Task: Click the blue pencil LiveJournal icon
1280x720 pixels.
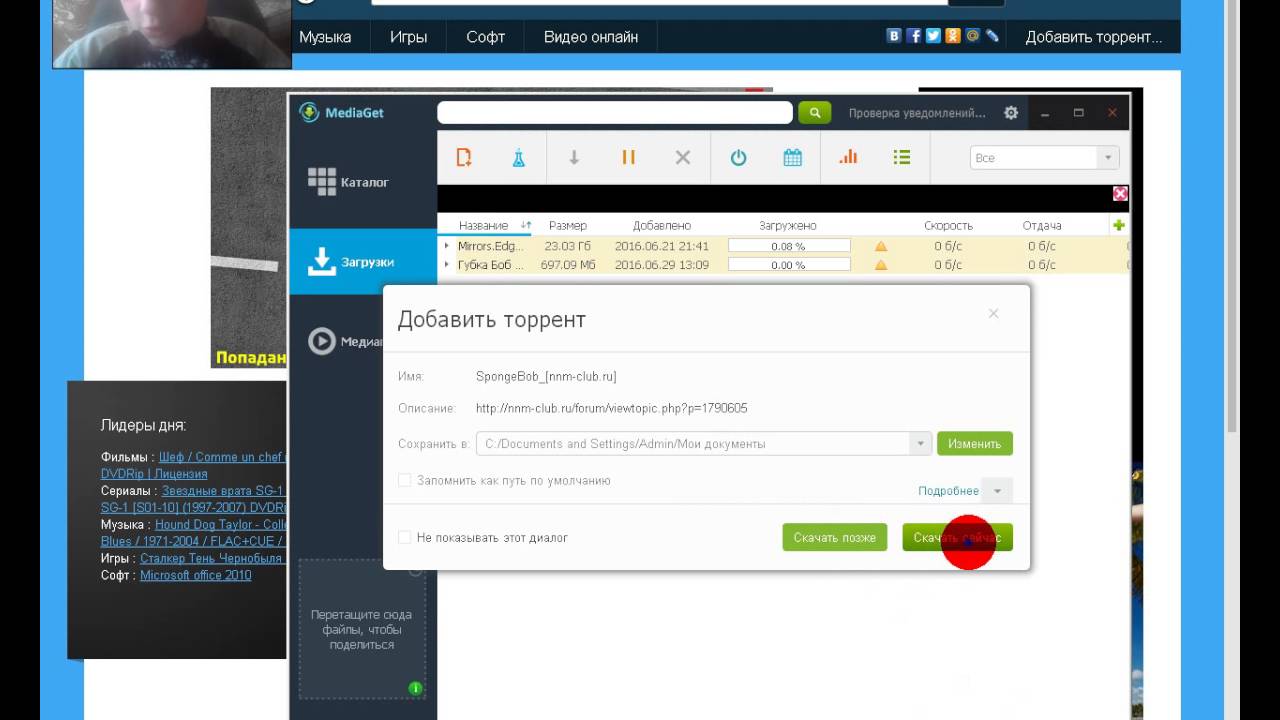Action: pyautogui.click(x=992, y=36)
